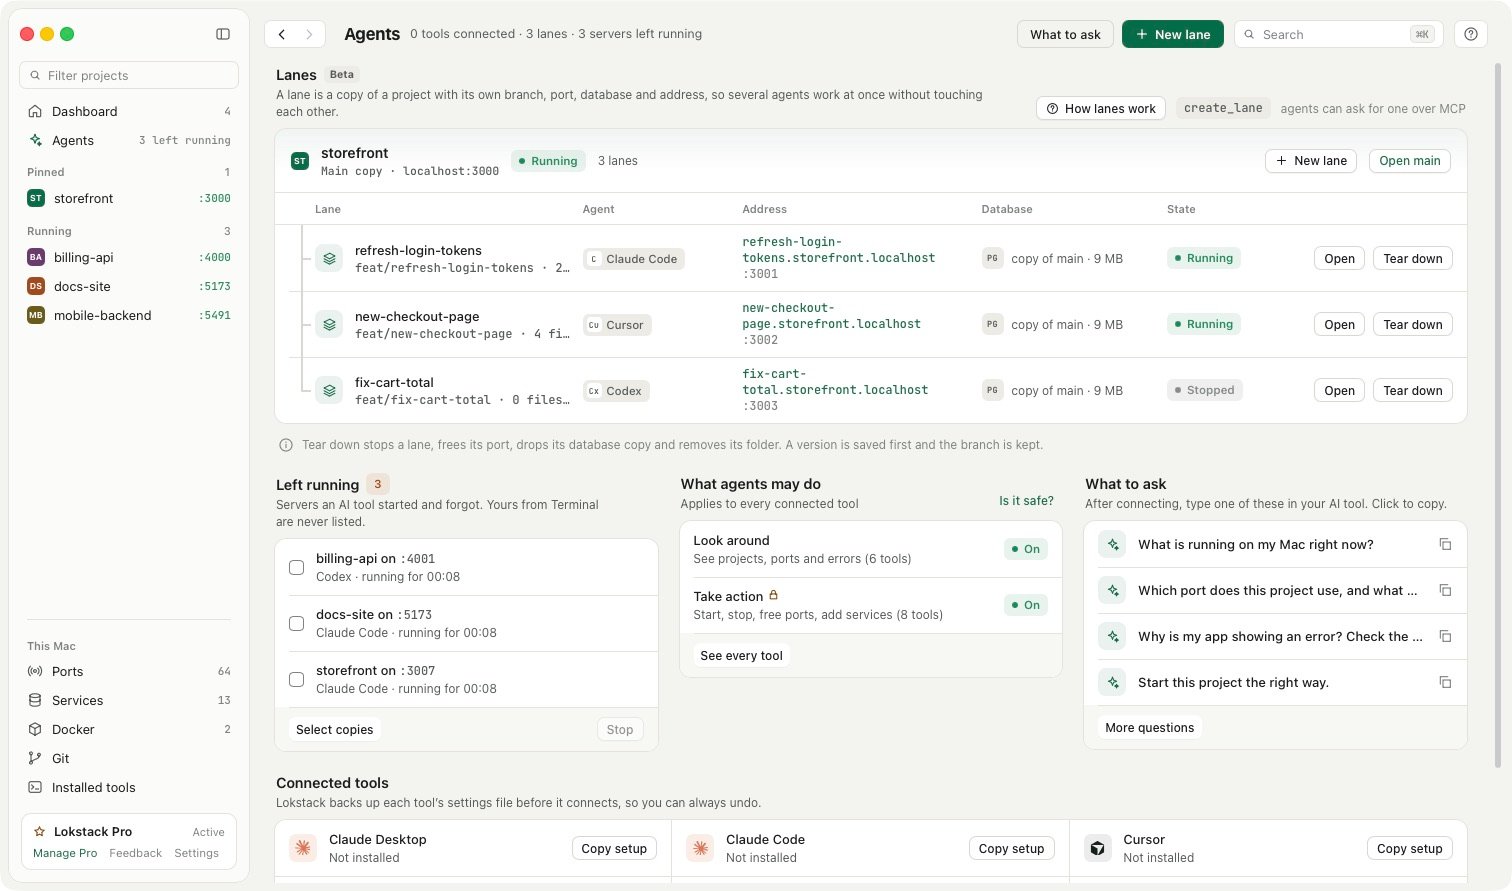Toggle the sidebar panel icon
The height and width of the screenshot is (891, 1512).
pyautogui.click(x=223, y=34)
